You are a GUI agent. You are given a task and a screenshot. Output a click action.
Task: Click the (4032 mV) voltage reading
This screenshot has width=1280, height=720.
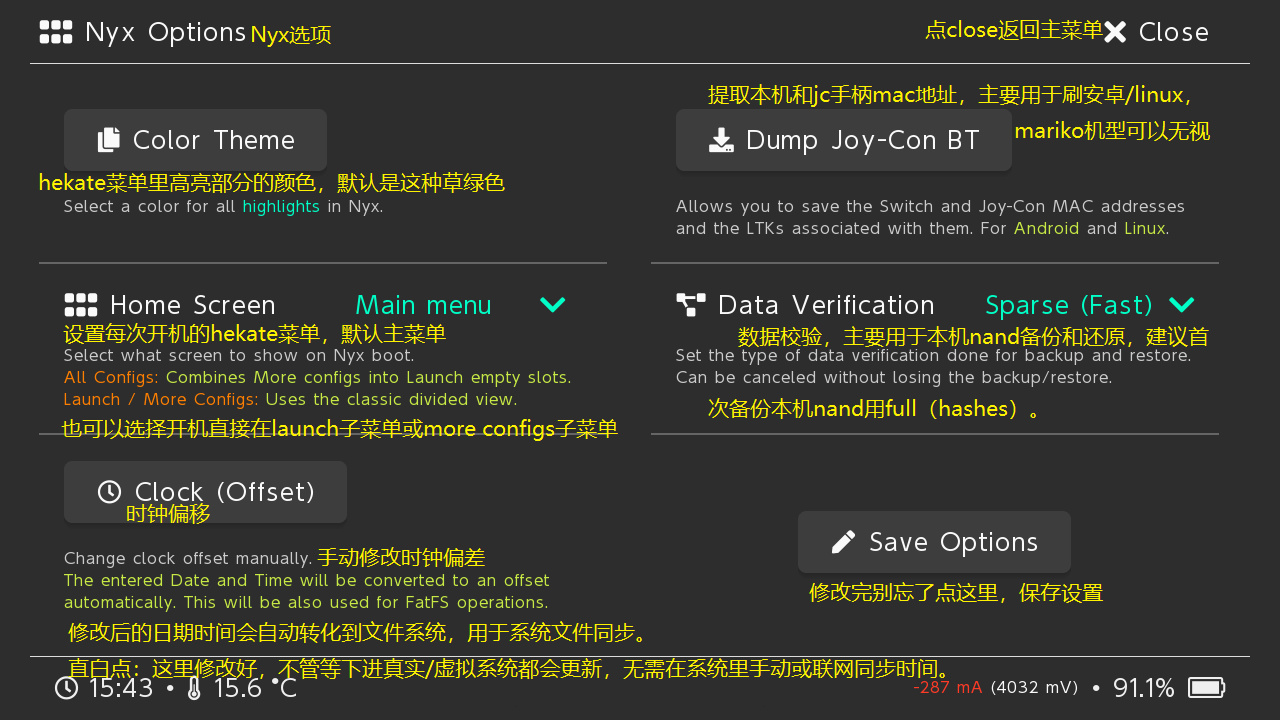click(x=1034, y=688)
